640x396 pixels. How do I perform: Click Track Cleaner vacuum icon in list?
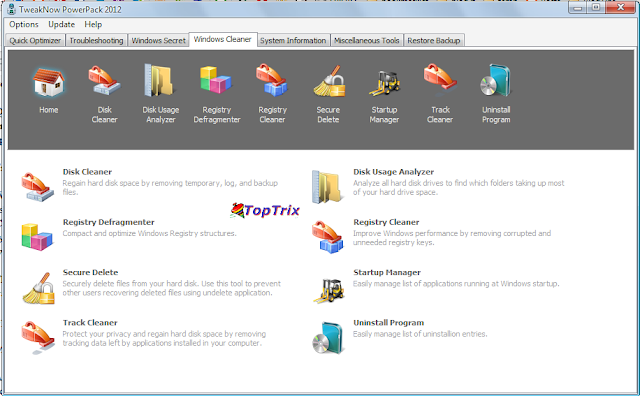[38, 337]
